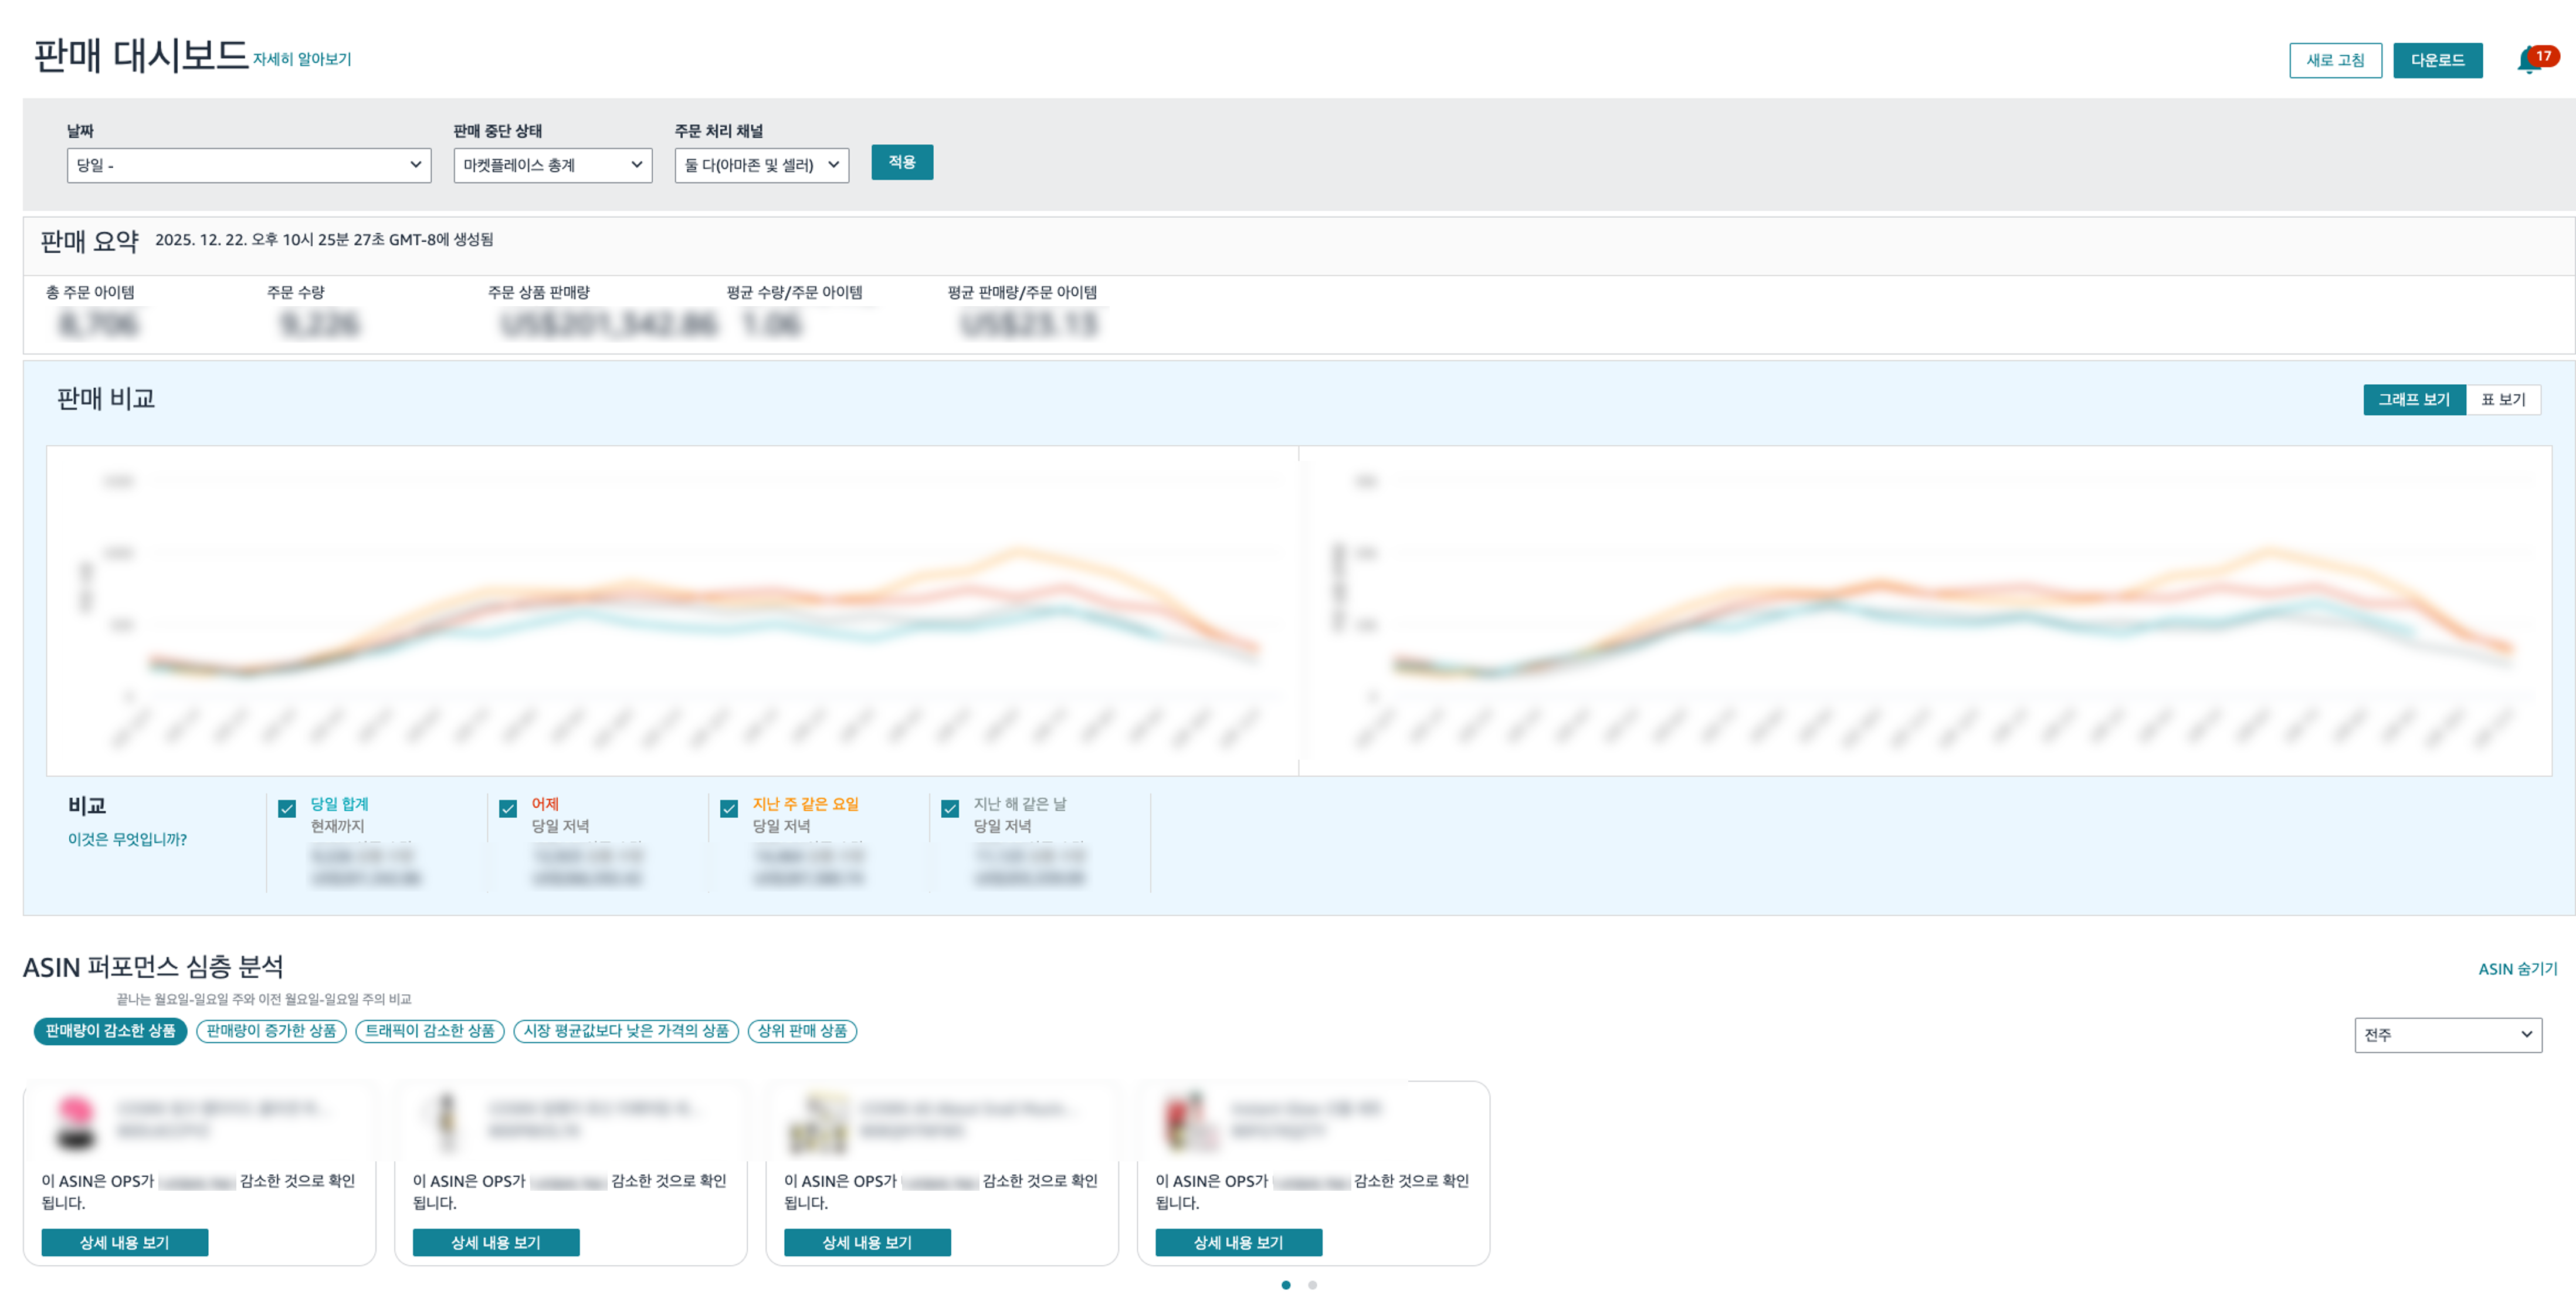Click the ASIN 숨기기 link
The height and width of the screenshot is (1301, 2576).
pos(2517,969)
